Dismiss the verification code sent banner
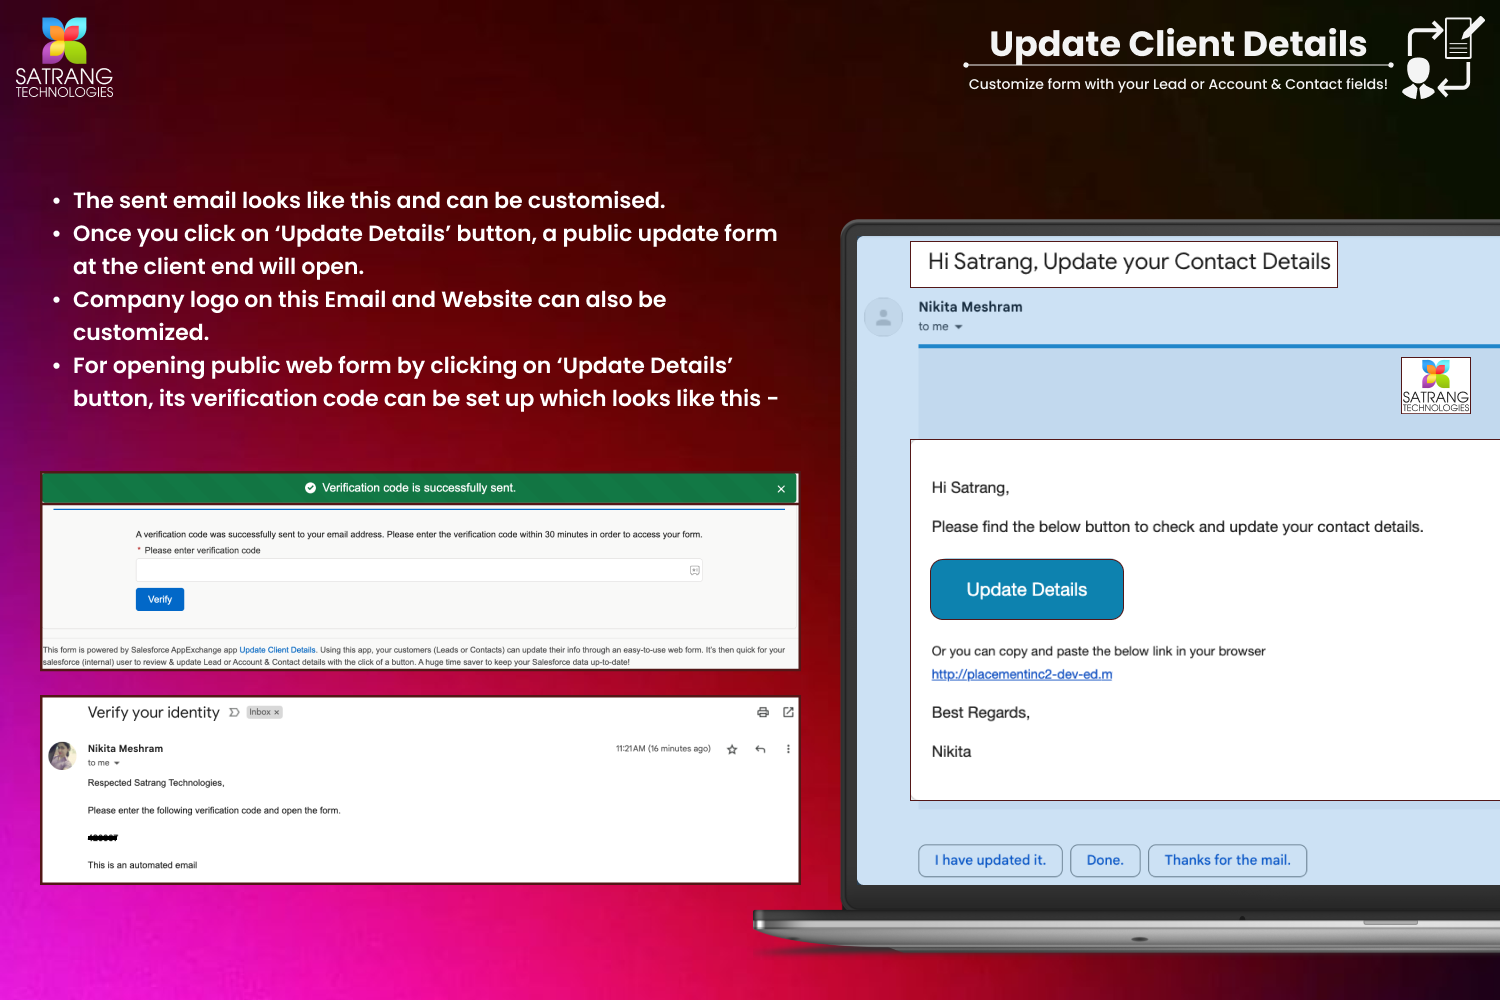This screenshot has width=1500, height=1000. coord(781,489)
